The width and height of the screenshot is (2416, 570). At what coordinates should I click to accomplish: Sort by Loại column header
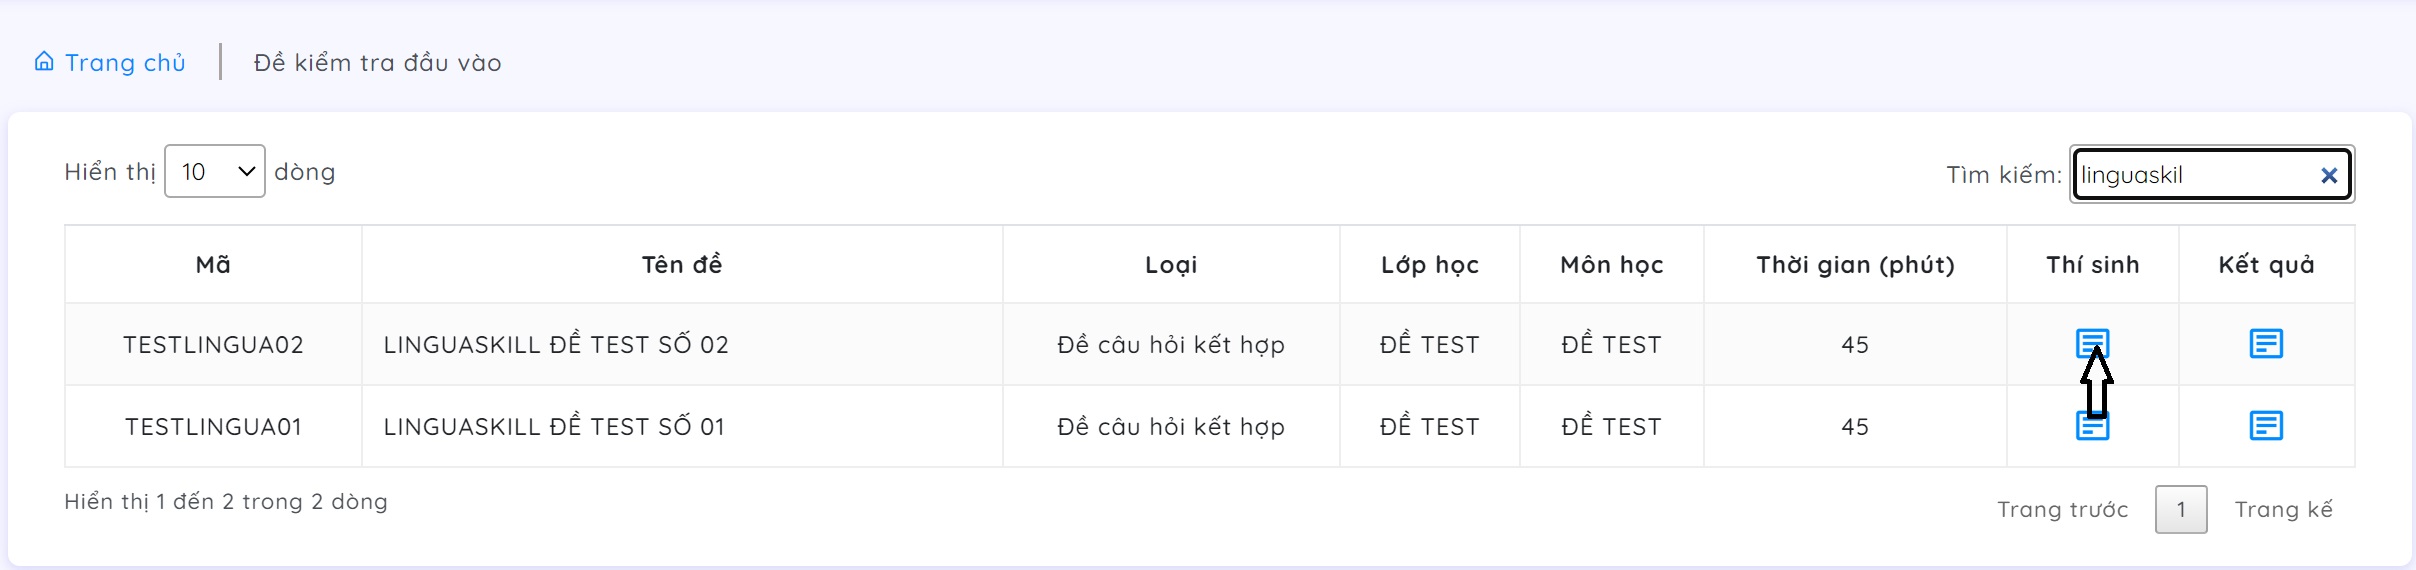pyautogui.click(x=1171, y=265)
